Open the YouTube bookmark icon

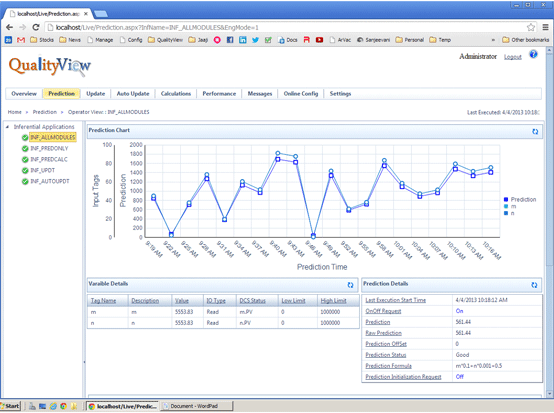tap(319, 40)
